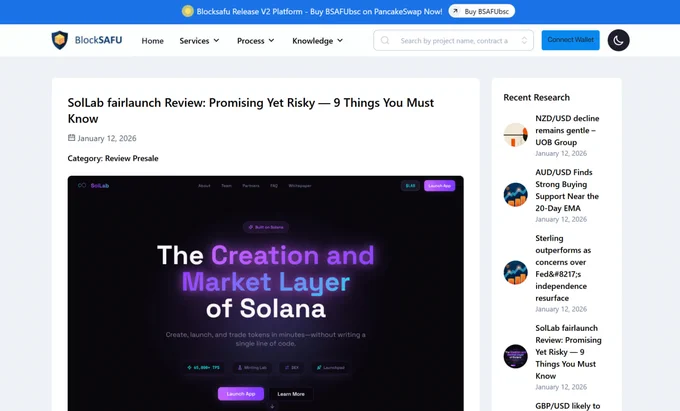Click purple Launch App in SolLab hero
Image resolution: width=680 pixels, height=411 pixels.
click(x=241, y=394)
